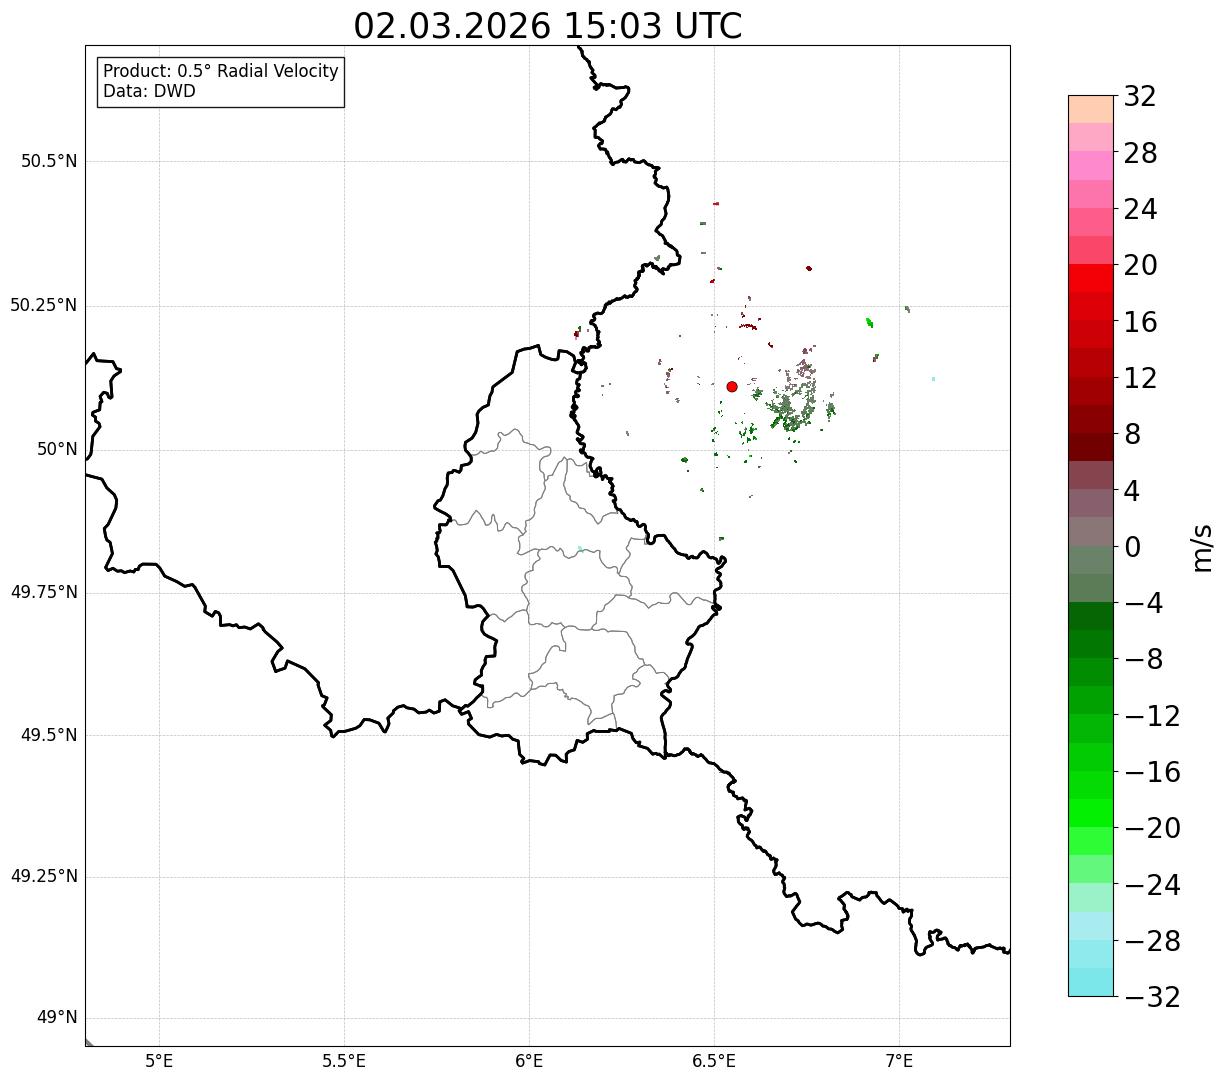
Task: Click the cyan bottom colorbar segment
Action: point(1091,982)
